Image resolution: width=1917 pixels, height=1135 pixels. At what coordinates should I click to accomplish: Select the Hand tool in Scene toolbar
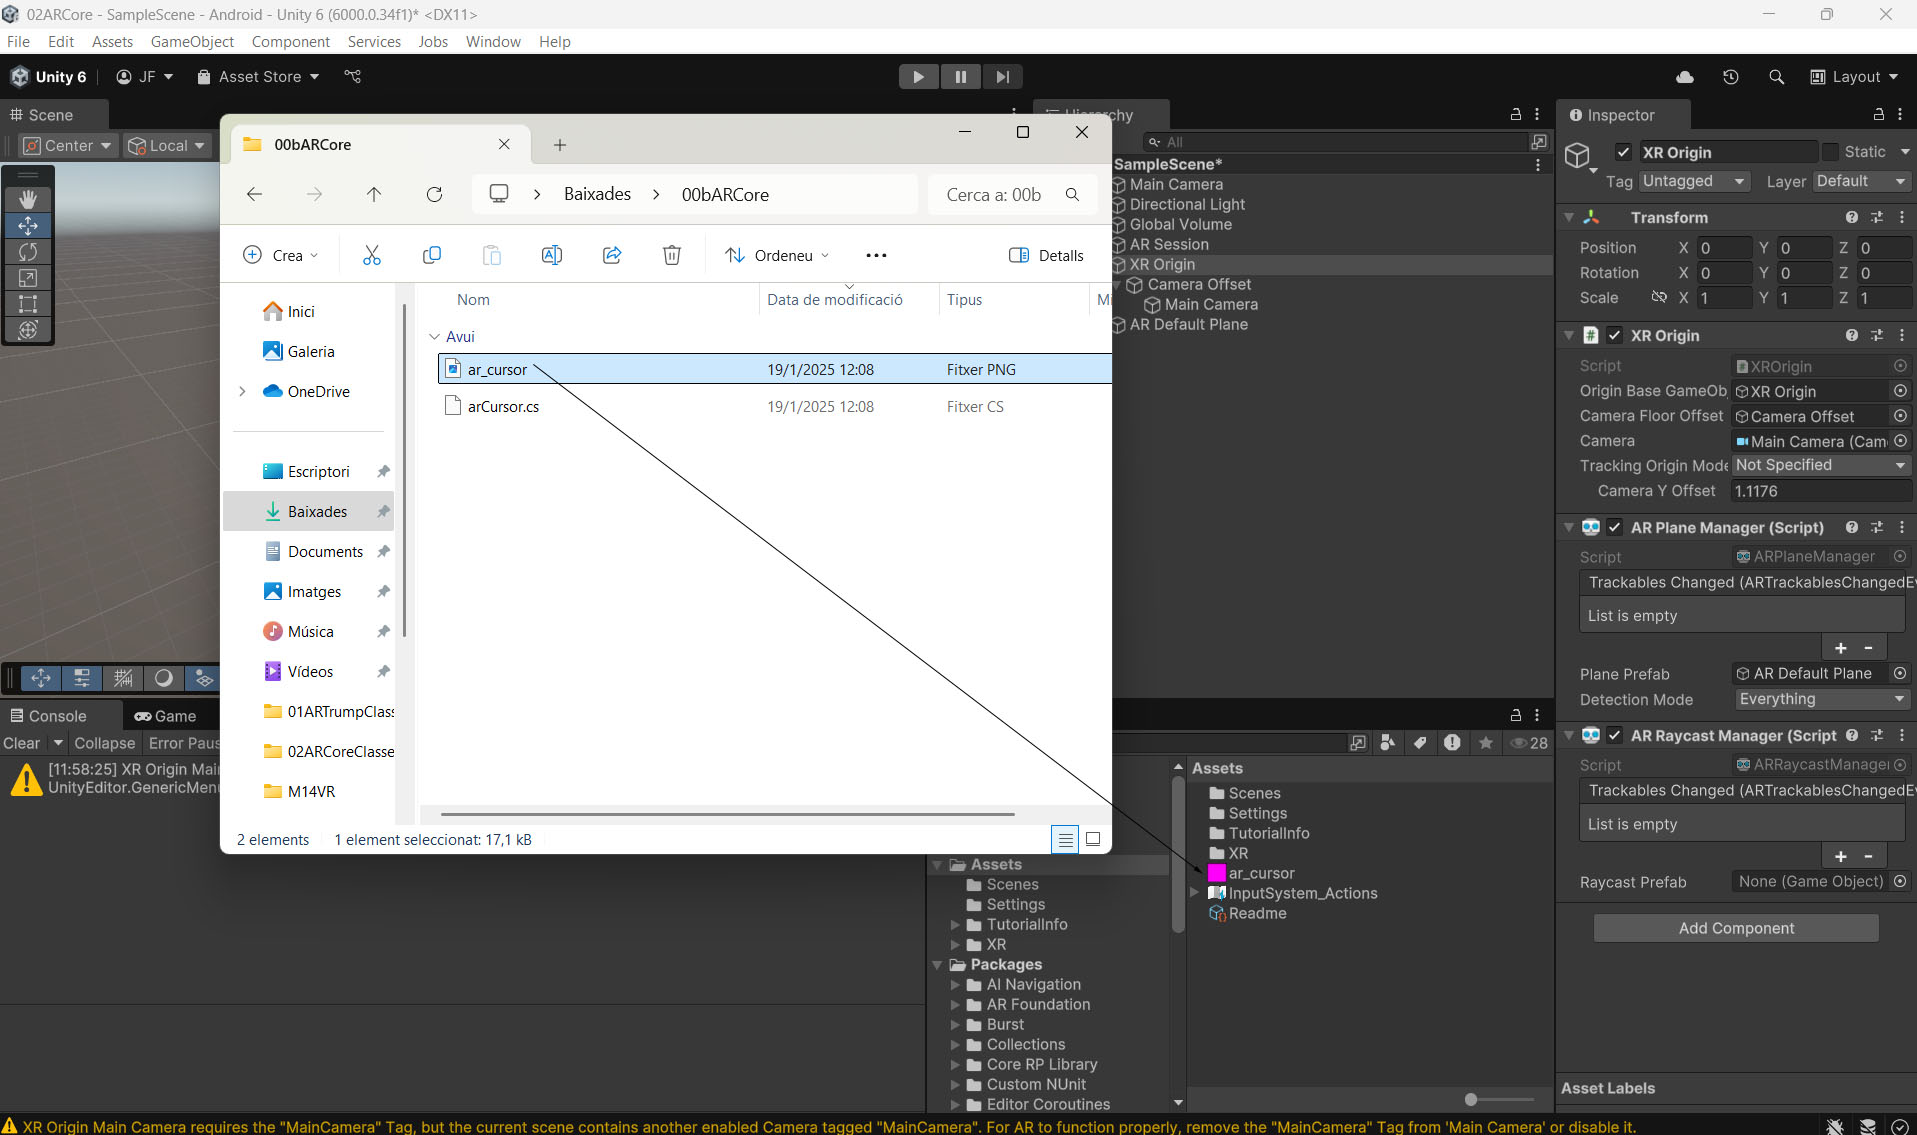(x=28, y=199)
